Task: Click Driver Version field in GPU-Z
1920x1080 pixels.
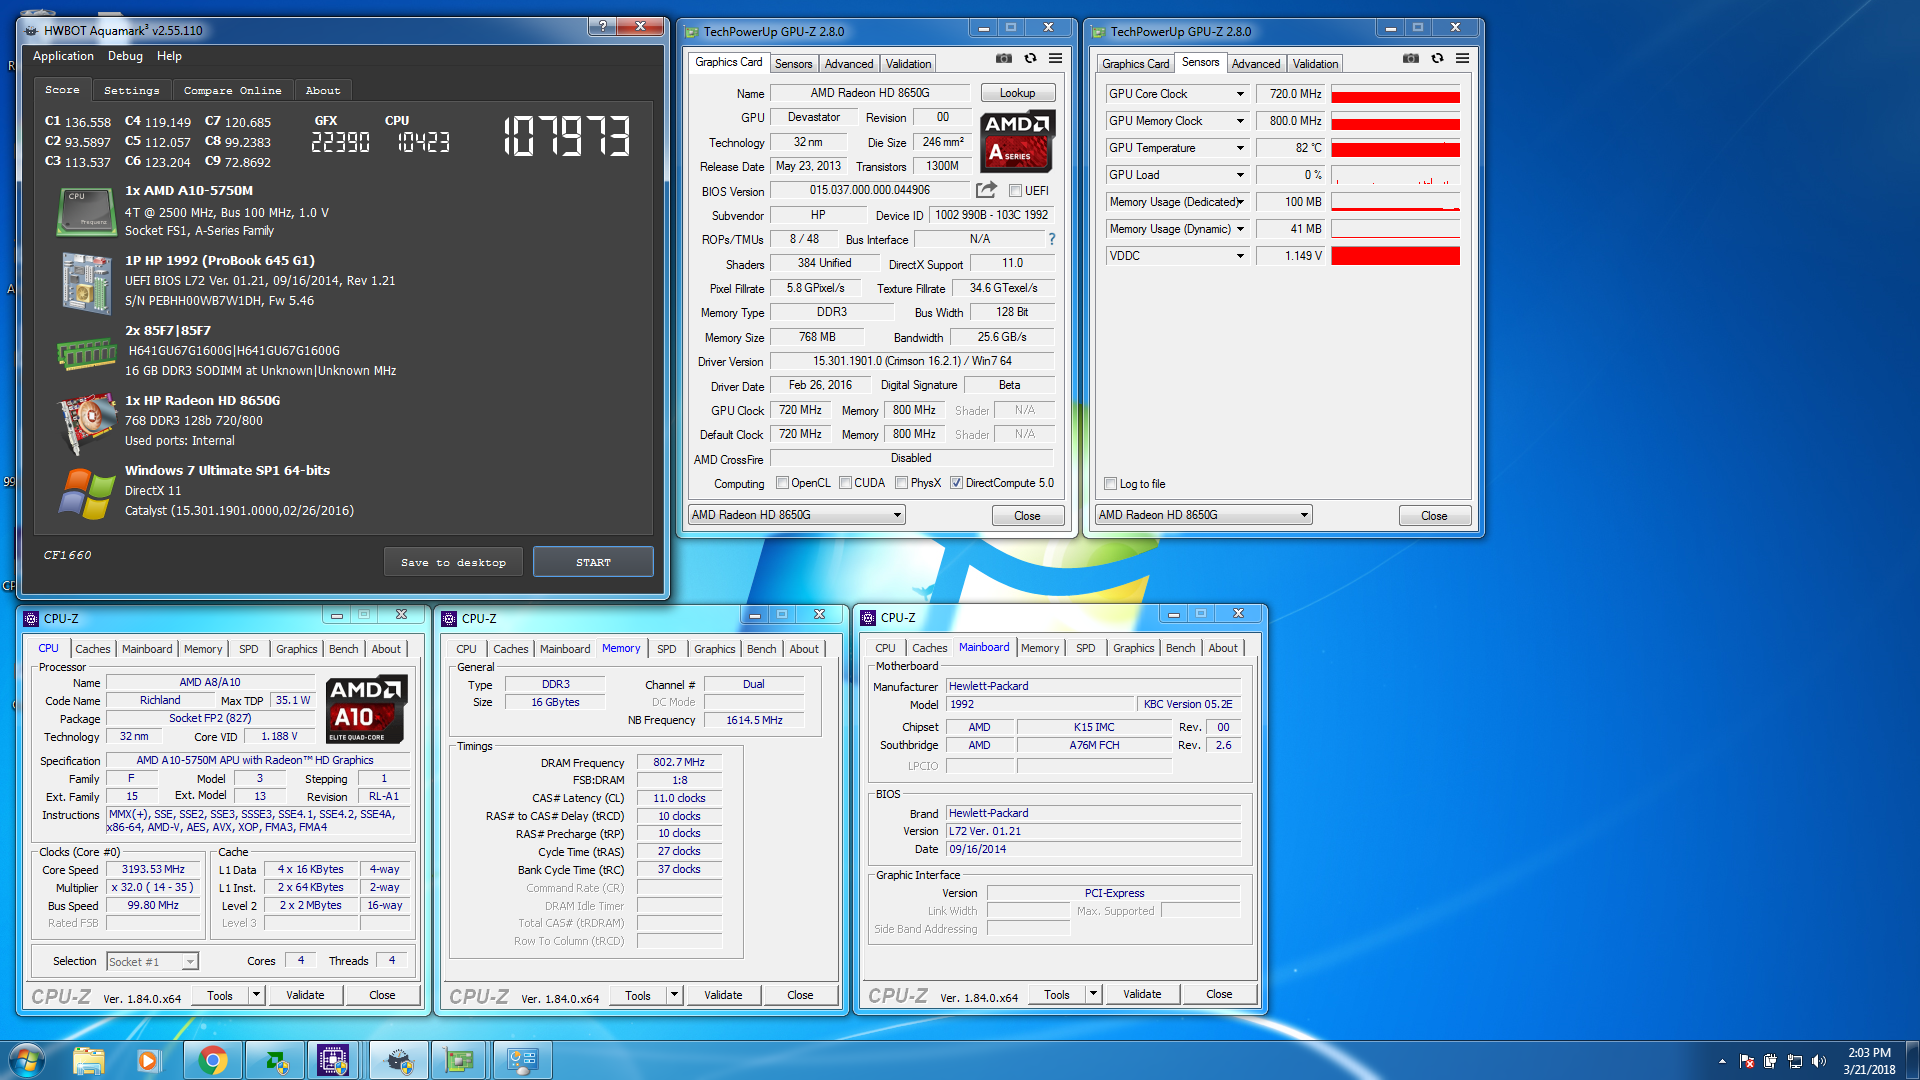Action: click(912, 361)
